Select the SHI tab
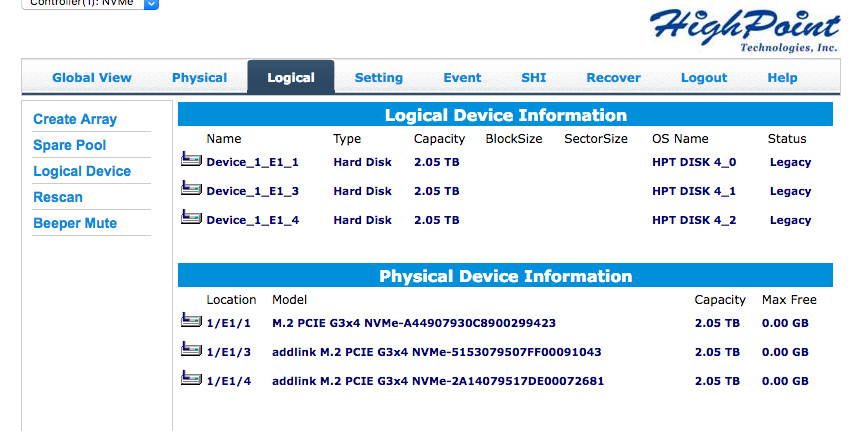This screenshot has width=859, height=431. click(534, 78)
